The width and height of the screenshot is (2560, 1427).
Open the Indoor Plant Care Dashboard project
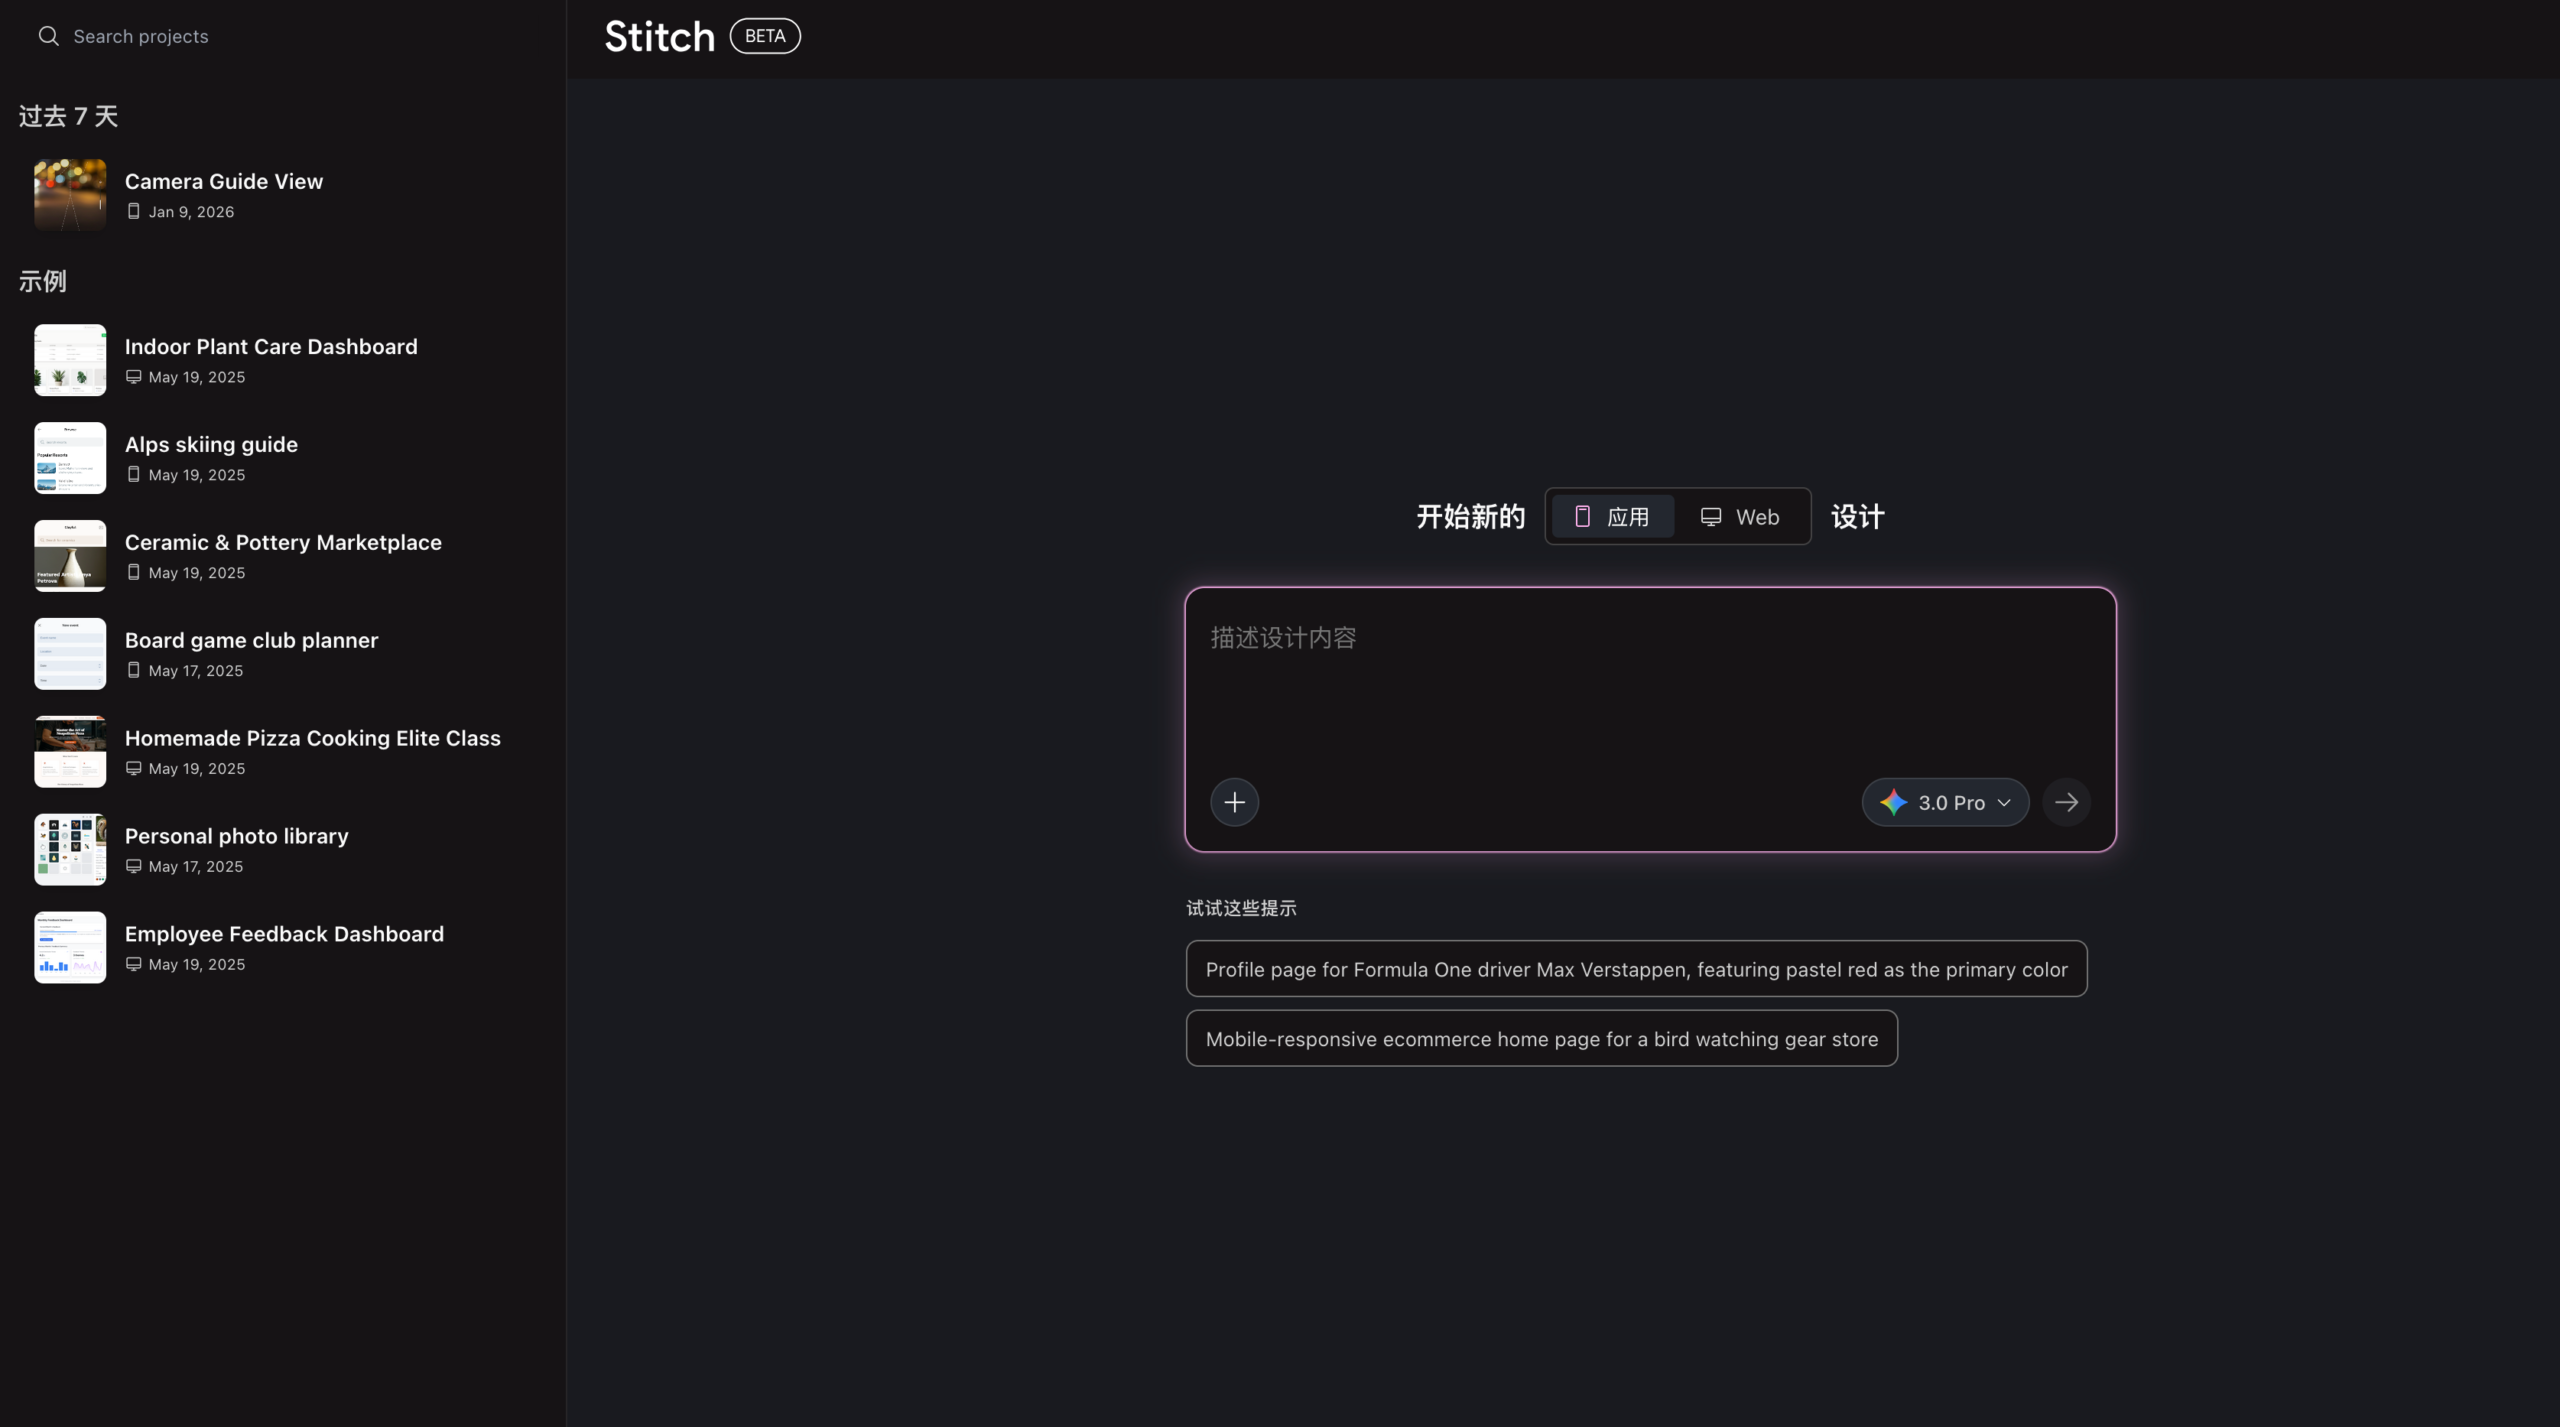271,346
